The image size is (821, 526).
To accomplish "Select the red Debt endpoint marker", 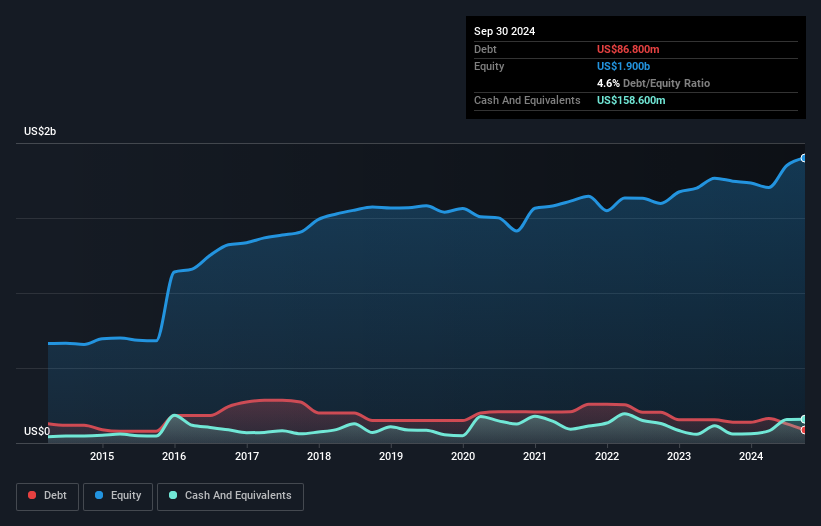I will click(x=804, y=430).
